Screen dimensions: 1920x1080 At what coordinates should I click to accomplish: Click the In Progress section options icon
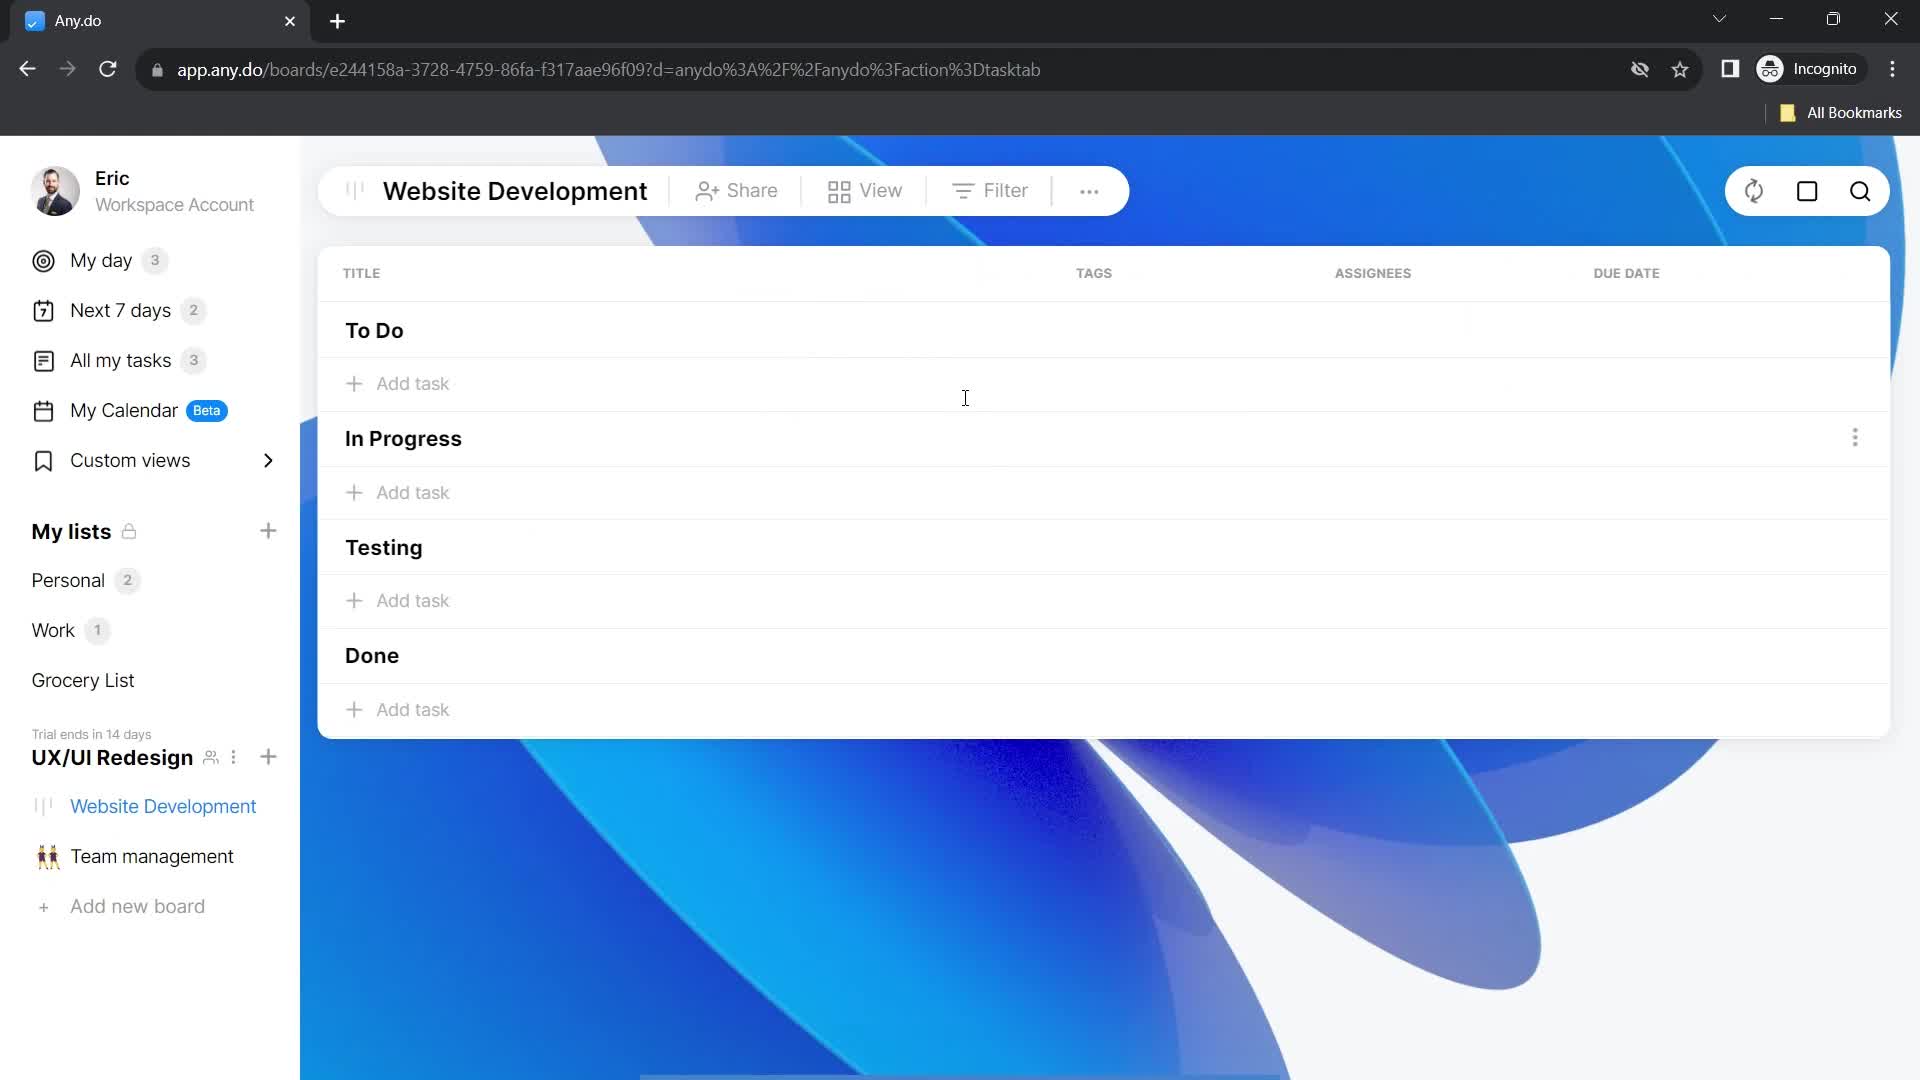pos(1855,438)
